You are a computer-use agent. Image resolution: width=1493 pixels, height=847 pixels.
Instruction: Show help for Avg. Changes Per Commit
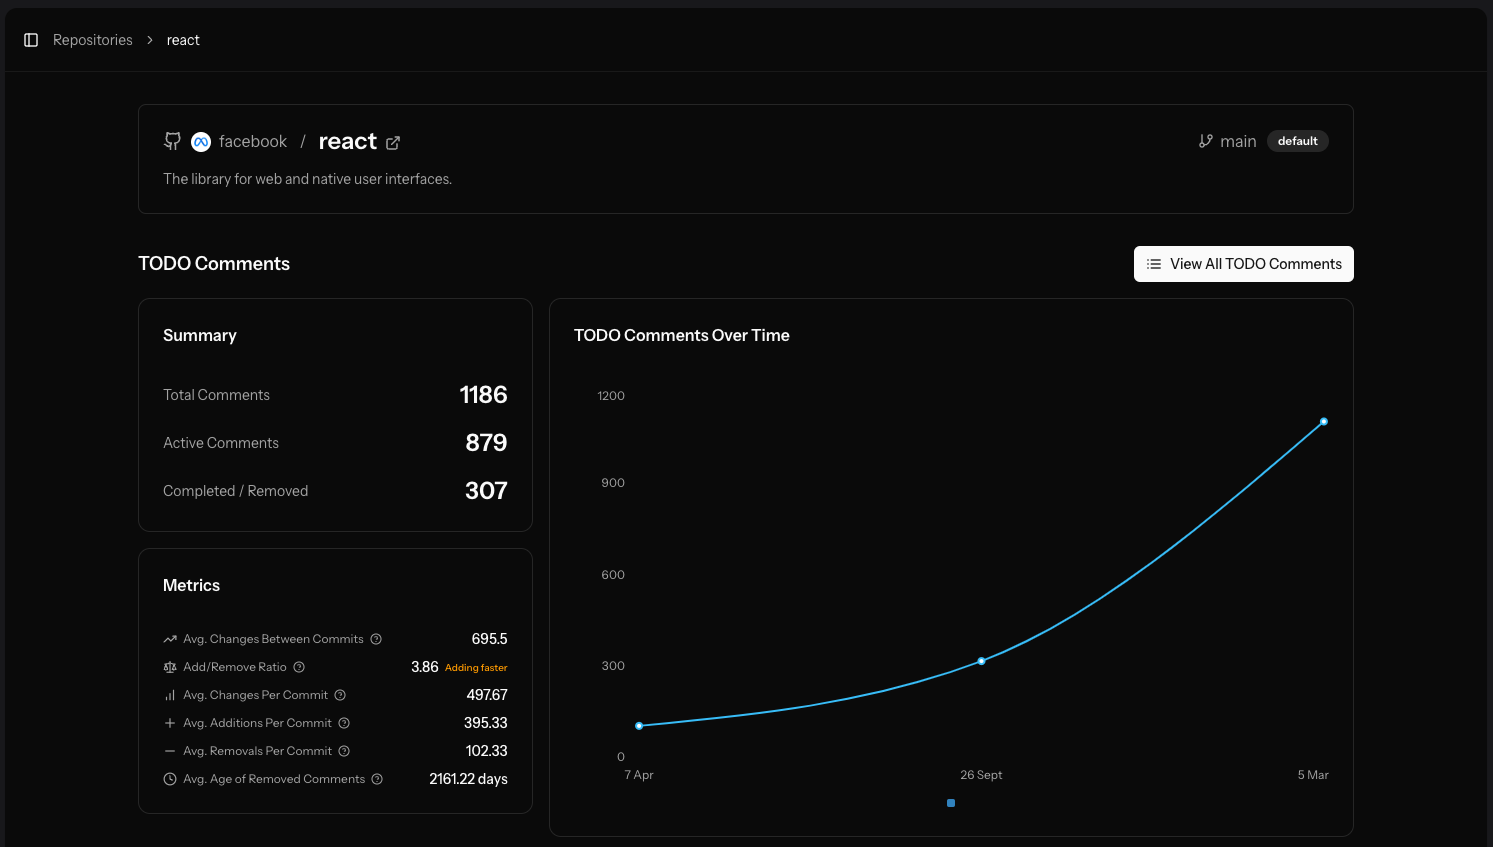(x=340, y=695)
